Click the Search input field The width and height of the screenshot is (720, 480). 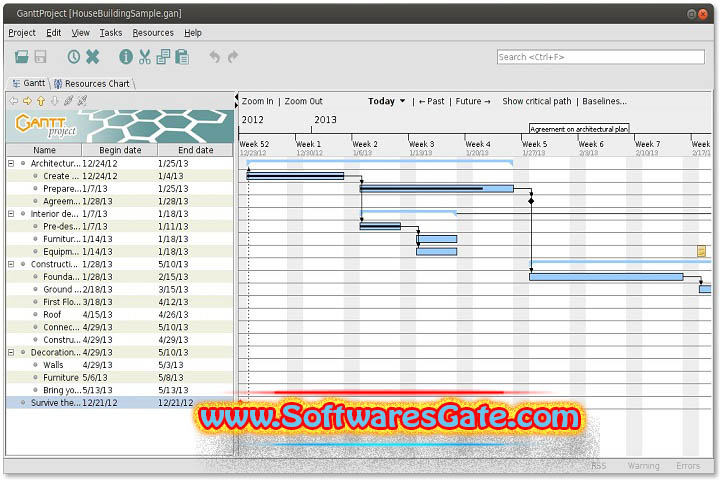coord(600,57)
